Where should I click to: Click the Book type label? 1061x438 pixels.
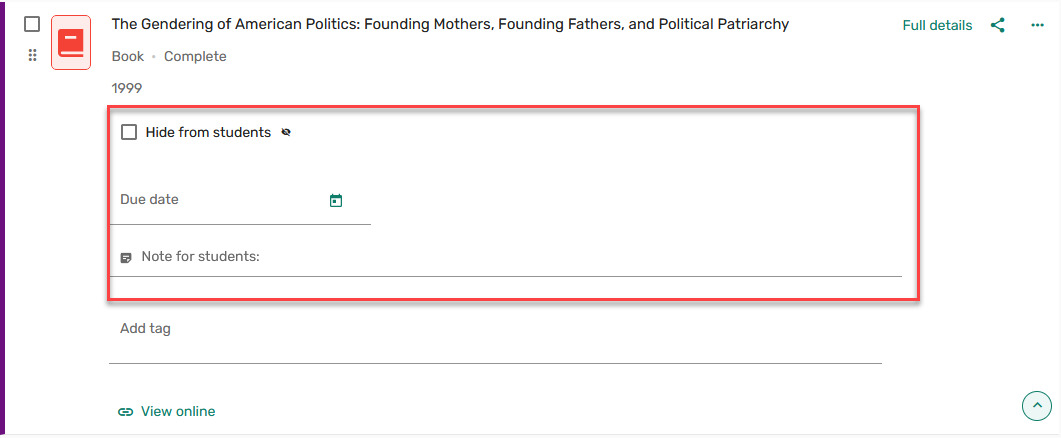(x=128, y=57)
